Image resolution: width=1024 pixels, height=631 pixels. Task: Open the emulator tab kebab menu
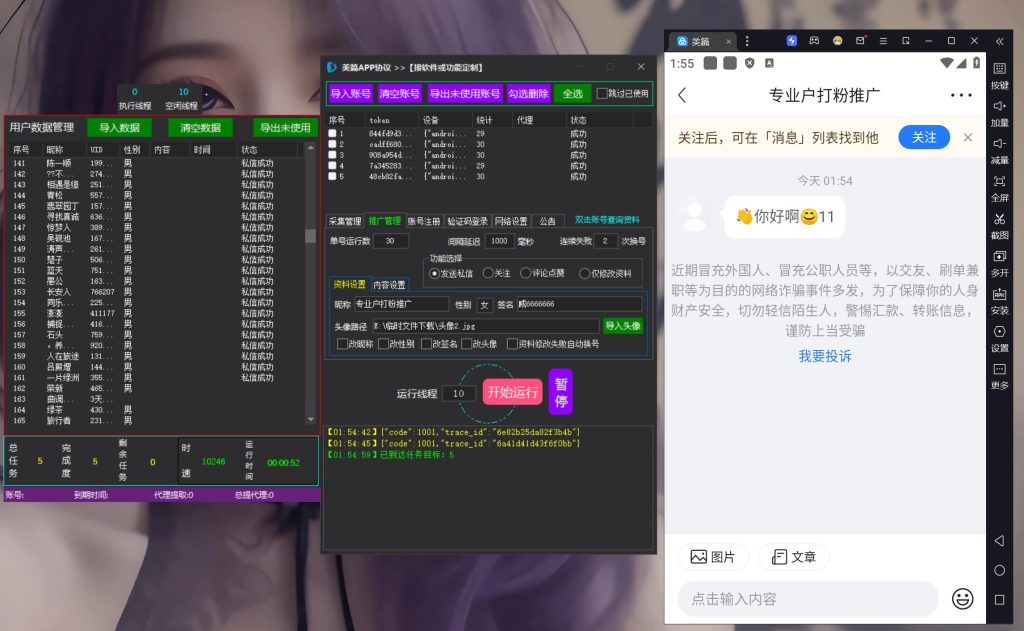click(747, 41)
